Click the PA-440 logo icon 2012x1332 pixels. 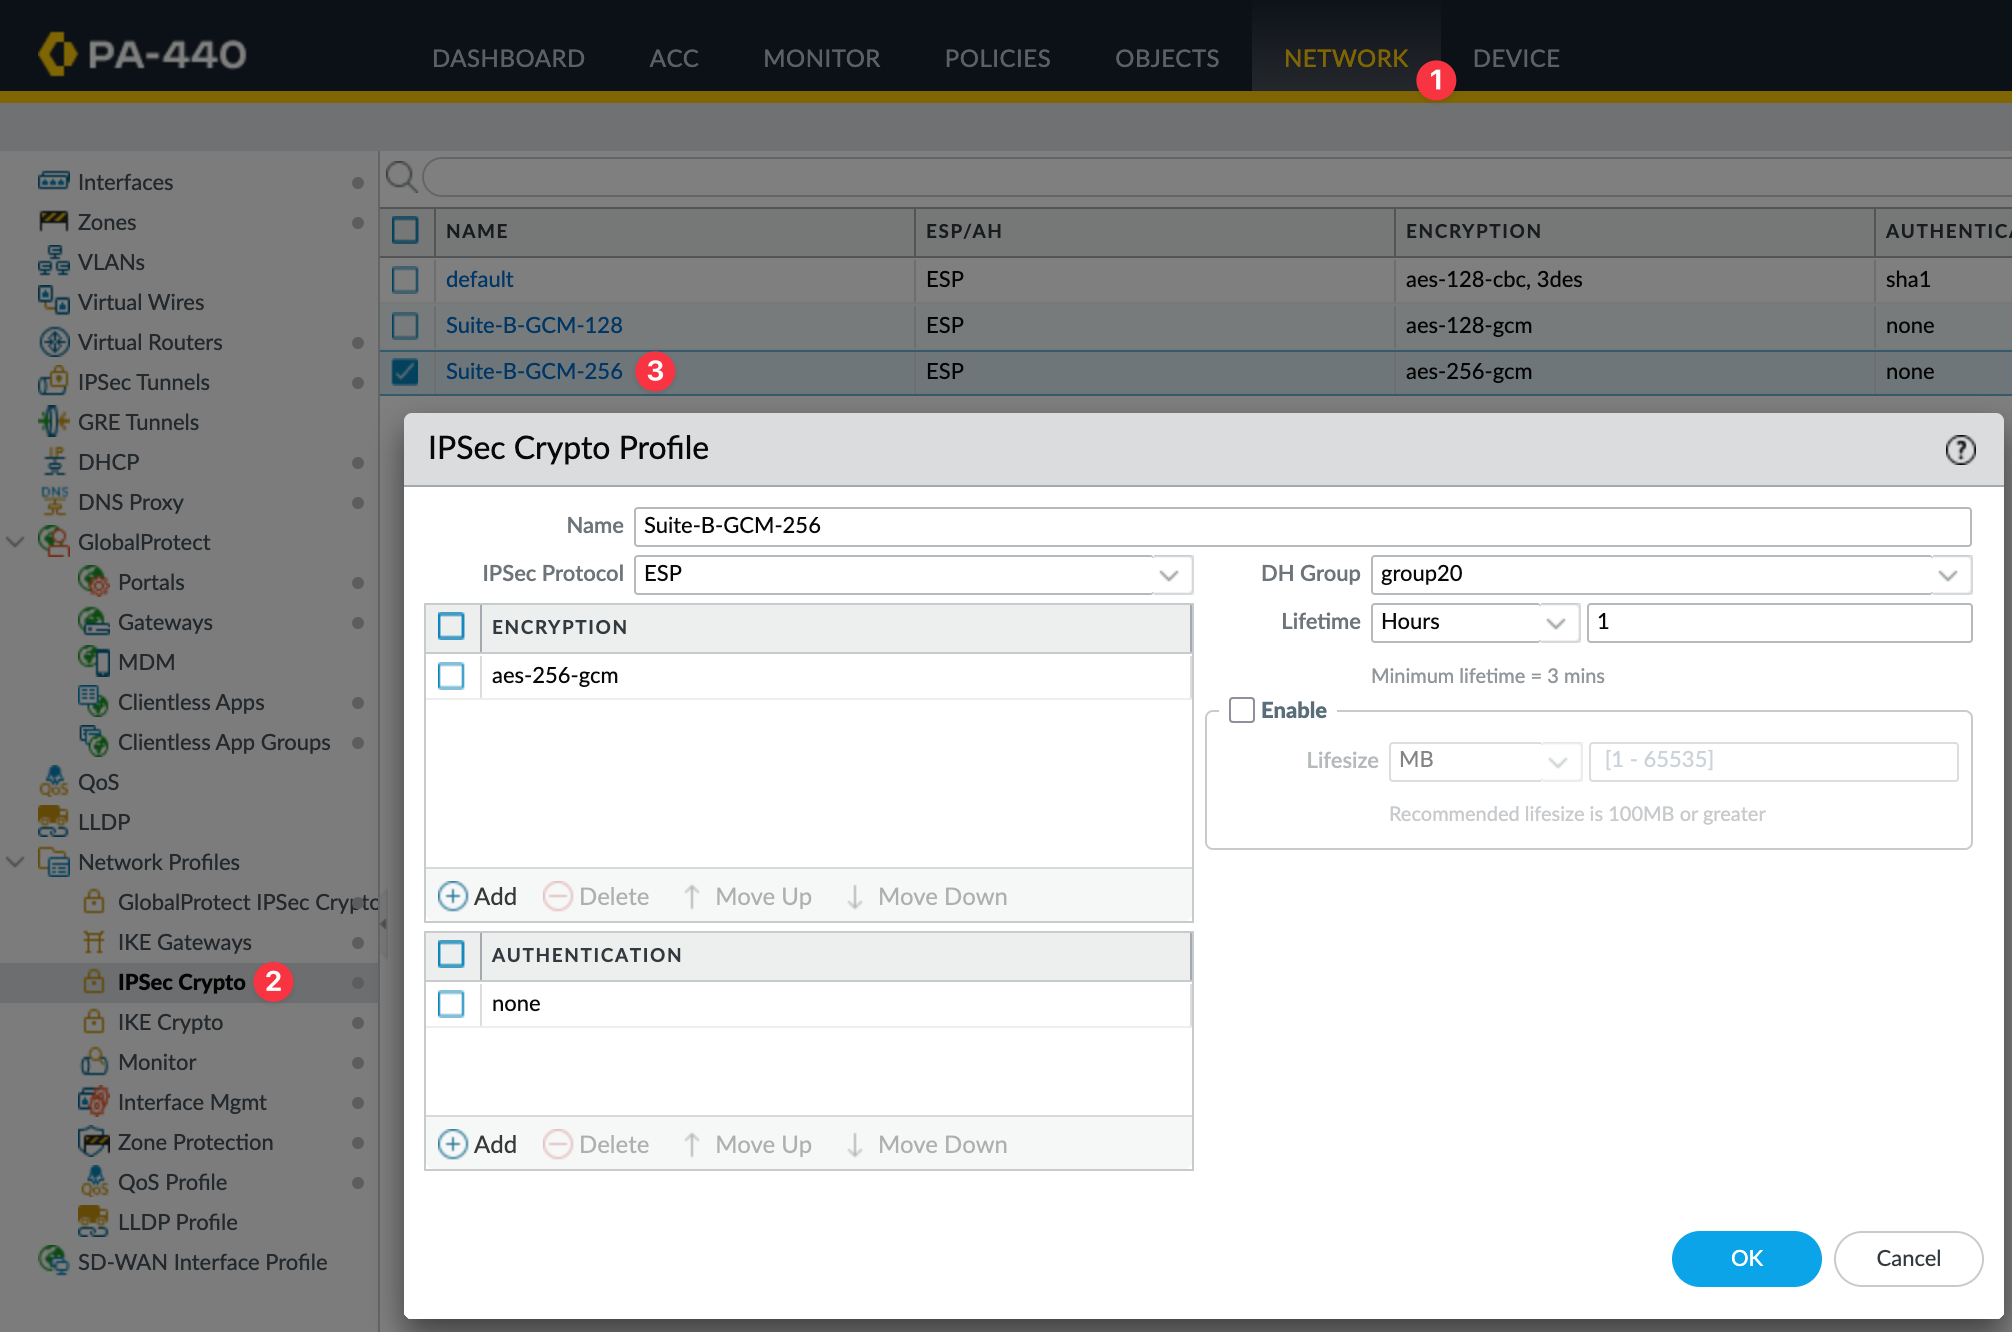point(58,54)
